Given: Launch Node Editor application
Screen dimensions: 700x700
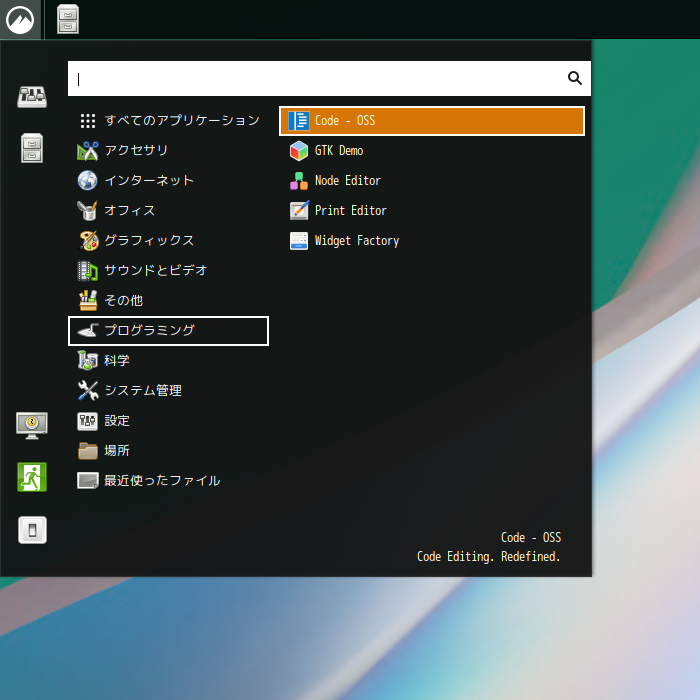Looking at the screenshot, I should [432, 180].
